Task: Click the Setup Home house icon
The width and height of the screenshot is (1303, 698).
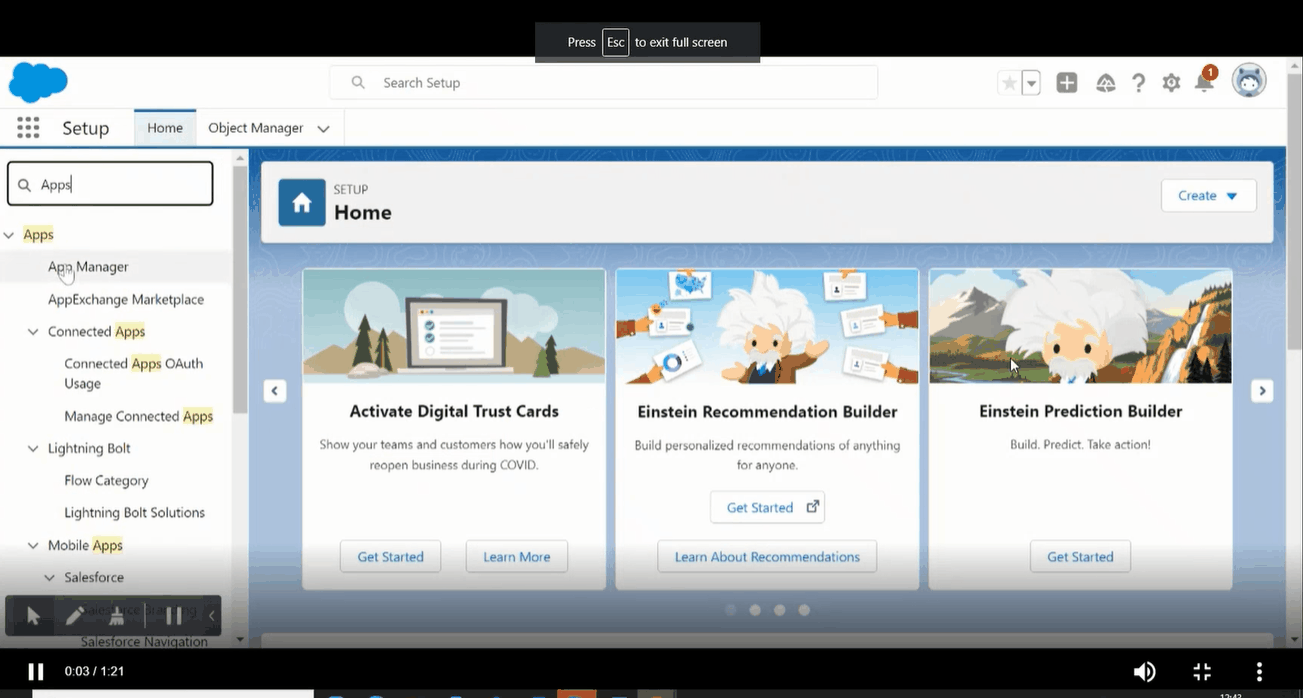Action: click(x=302, y=203)
